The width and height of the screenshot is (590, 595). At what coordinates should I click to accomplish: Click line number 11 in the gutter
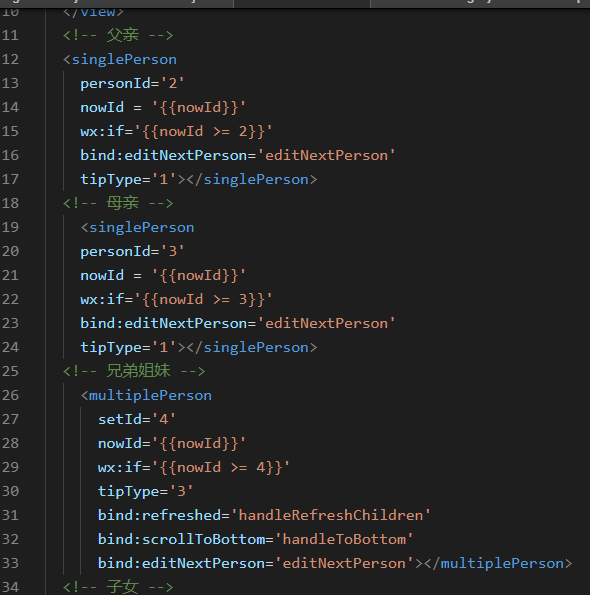click(x=10, y=35)
